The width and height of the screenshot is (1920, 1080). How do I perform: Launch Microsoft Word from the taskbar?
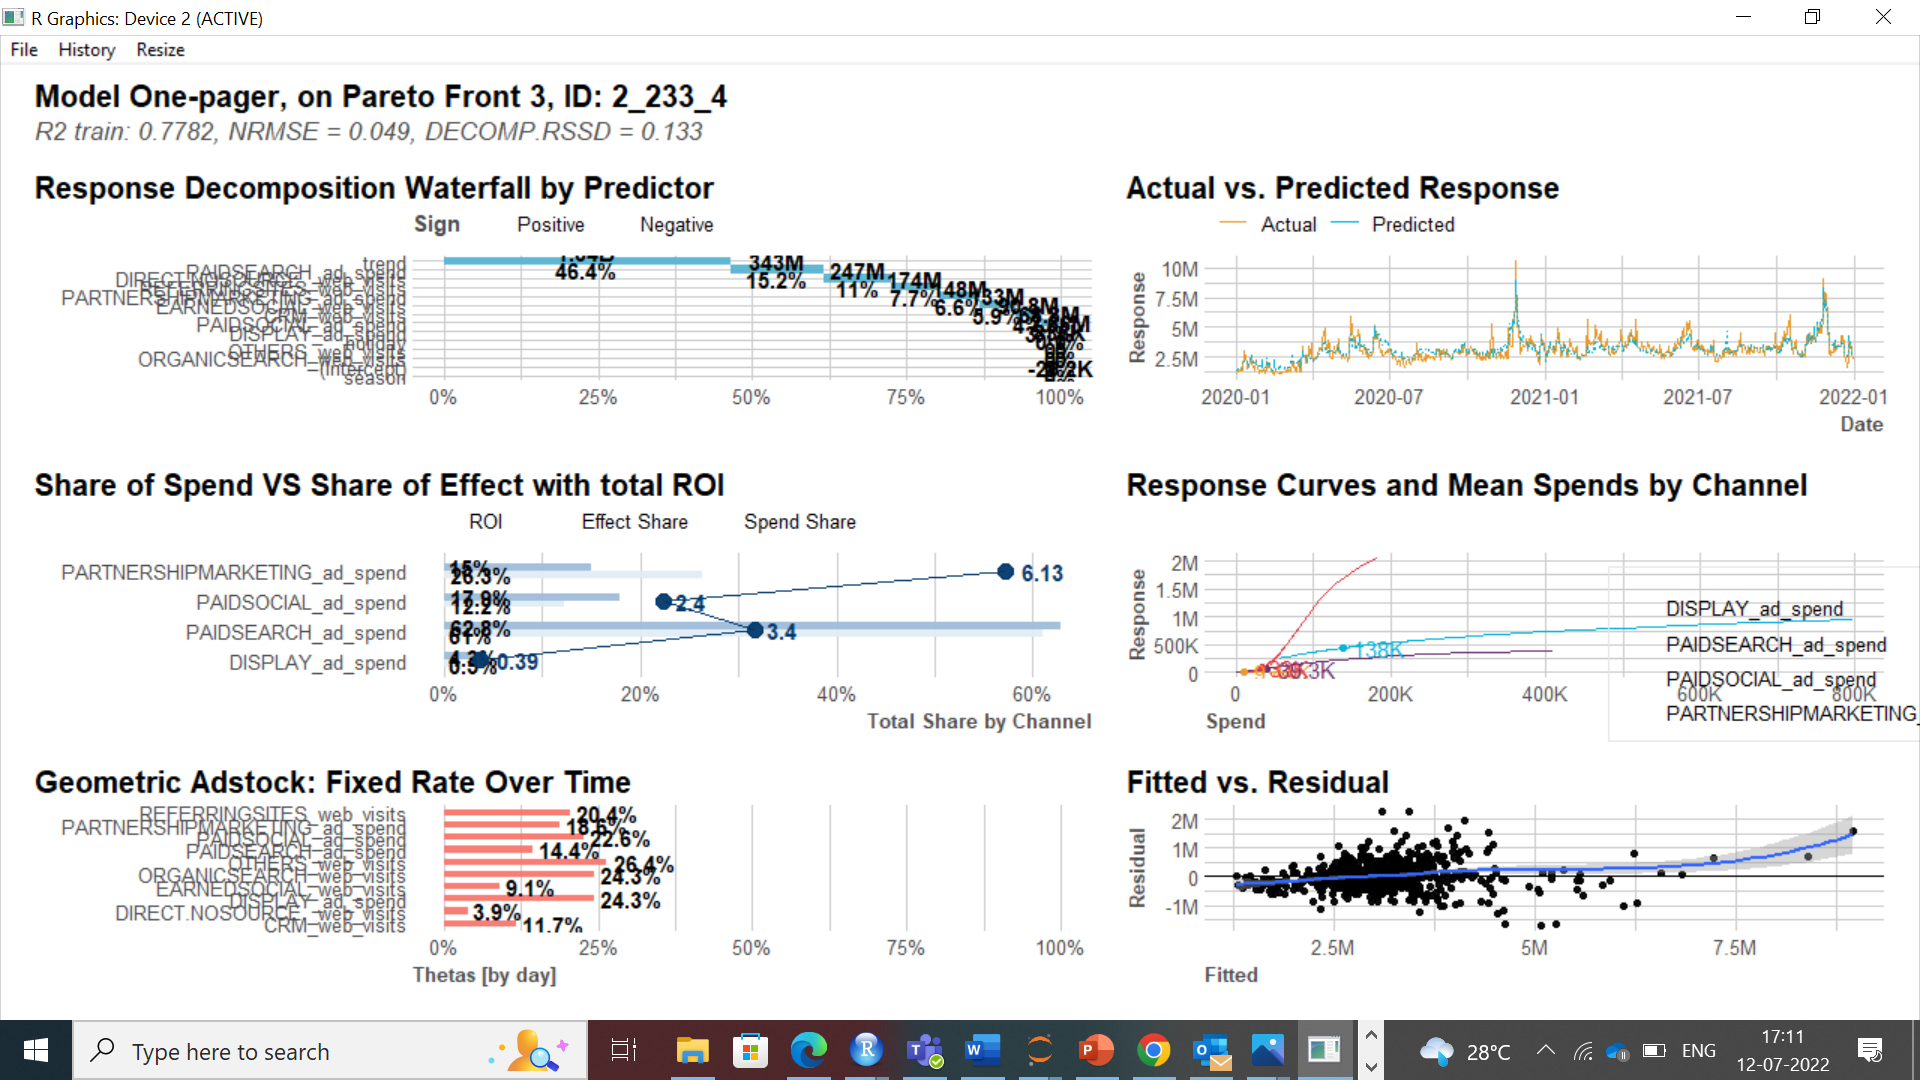coord(981,1050)
